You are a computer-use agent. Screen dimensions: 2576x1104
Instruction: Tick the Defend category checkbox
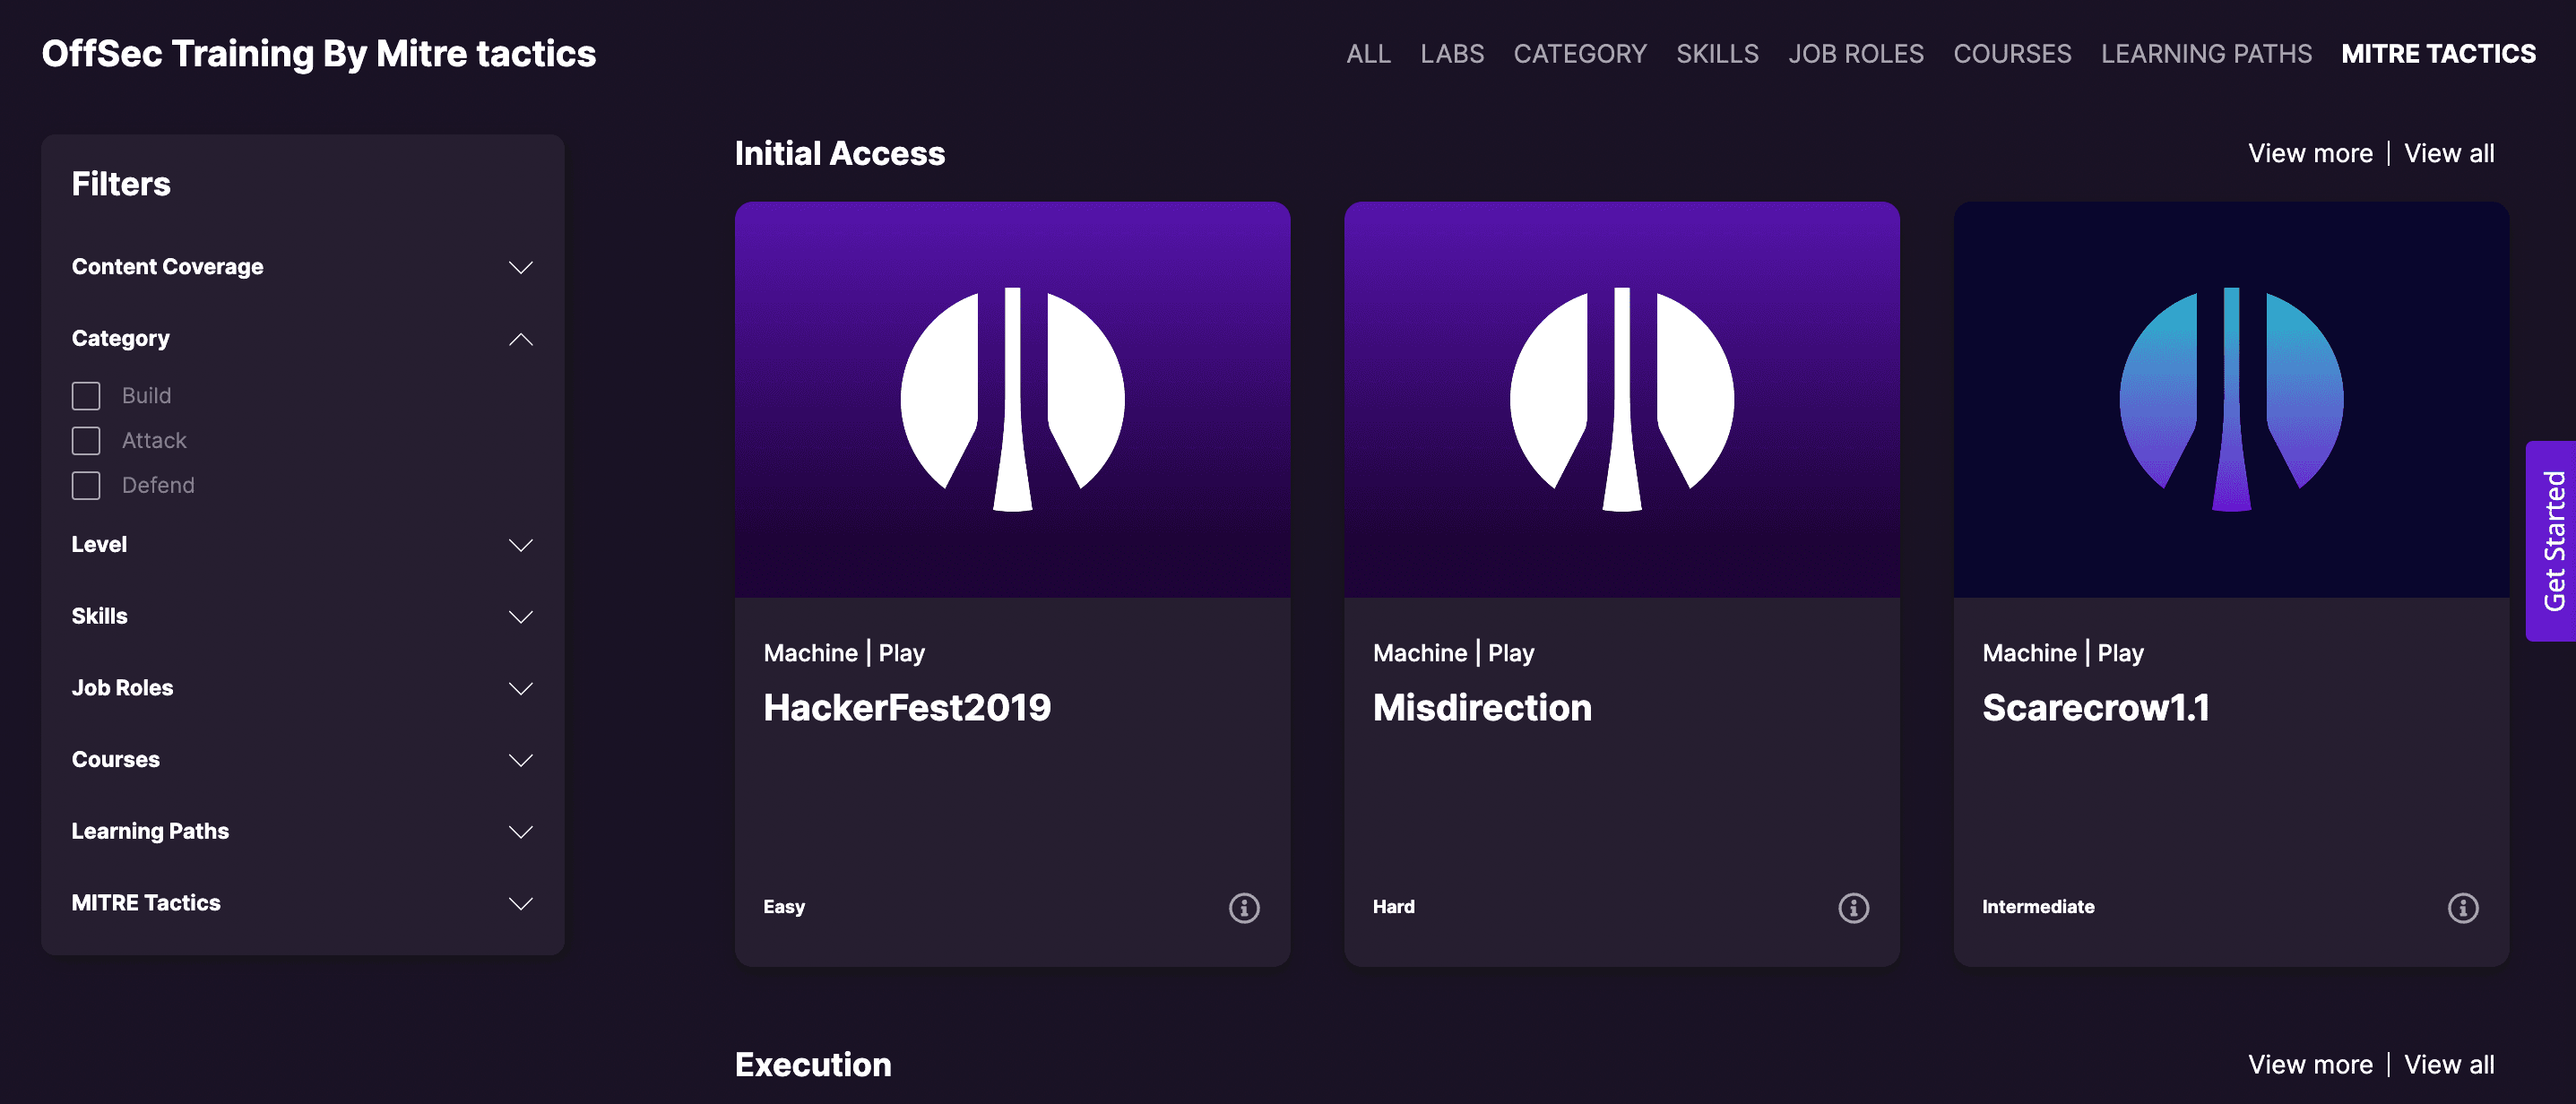click(x=86, y=486)
